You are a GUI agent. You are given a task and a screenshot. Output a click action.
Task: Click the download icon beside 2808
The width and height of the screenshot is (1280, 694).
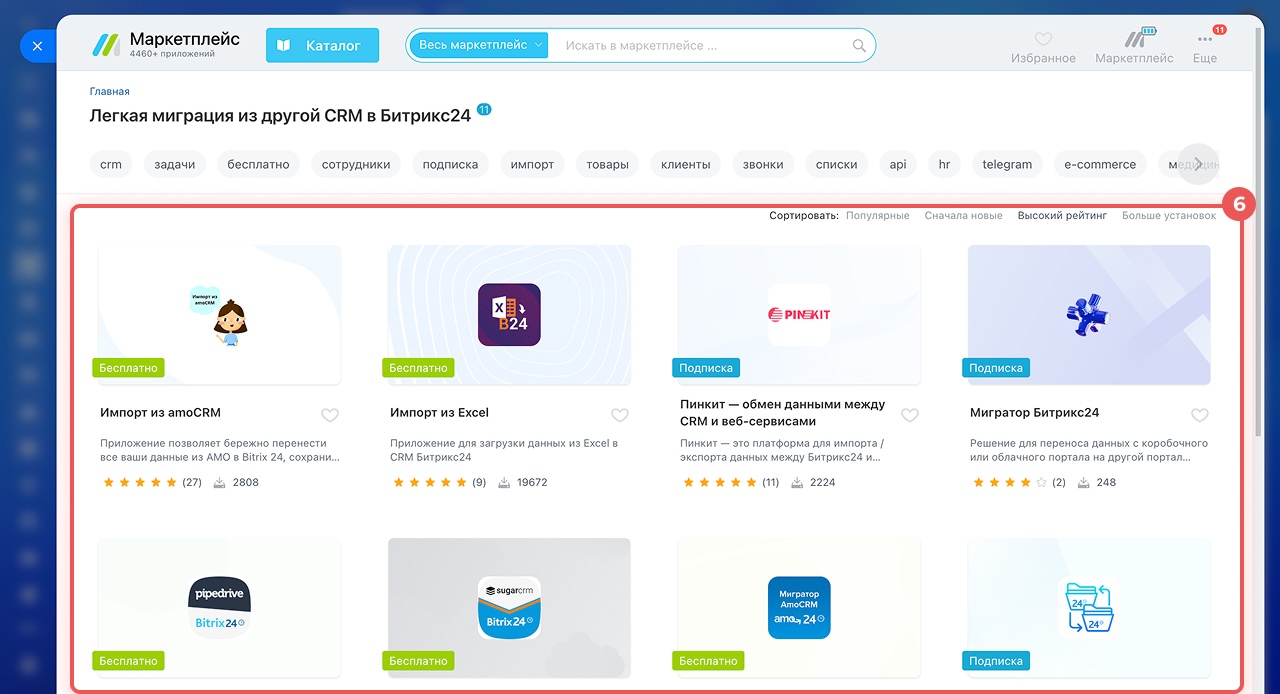pyautogui.click(x=219, y=482)
